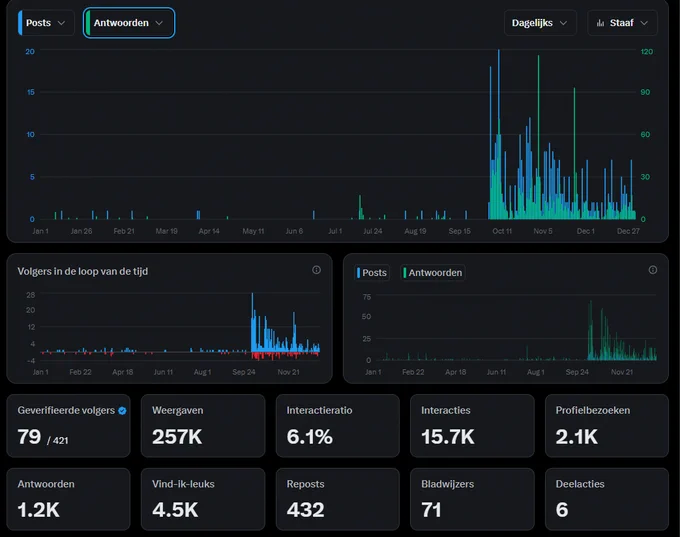Screen dimensions: 680x537
Task: Open the Dagelijks interval dropdown
Action: point(540,23)
